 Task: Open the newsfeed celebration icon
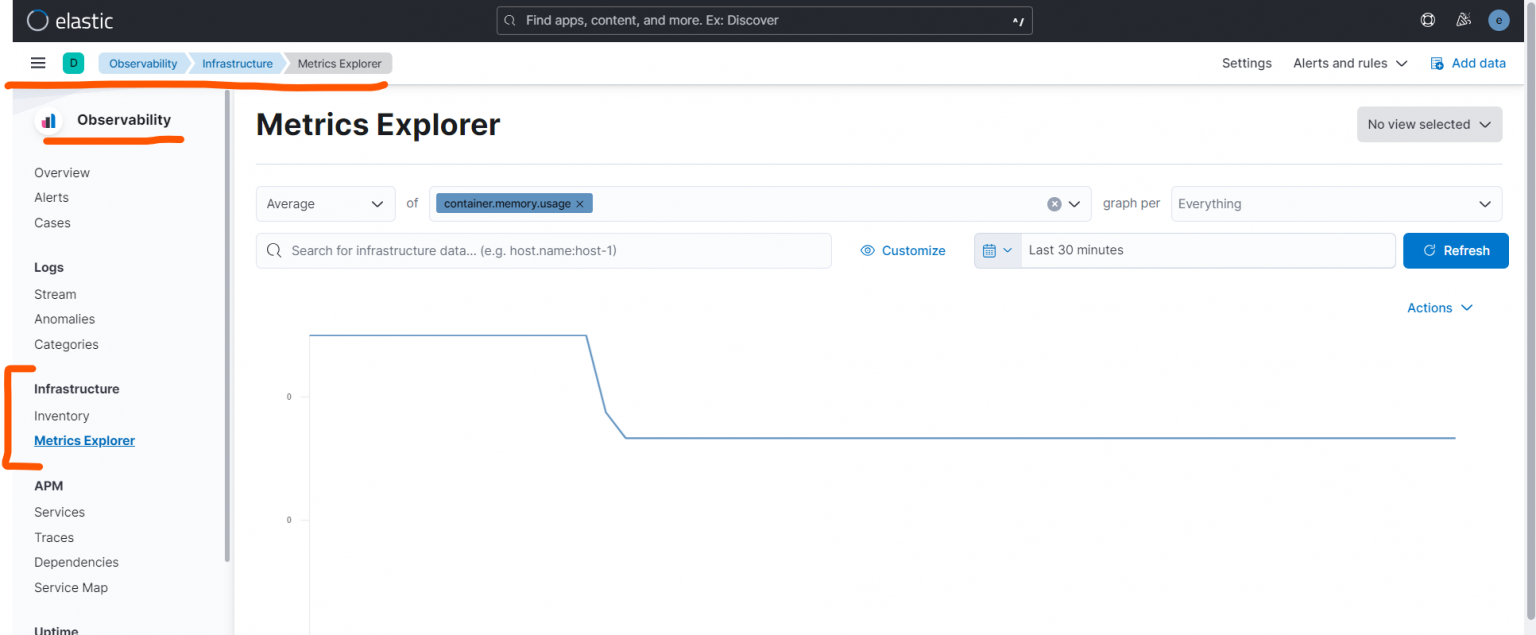coord(1463,20)
